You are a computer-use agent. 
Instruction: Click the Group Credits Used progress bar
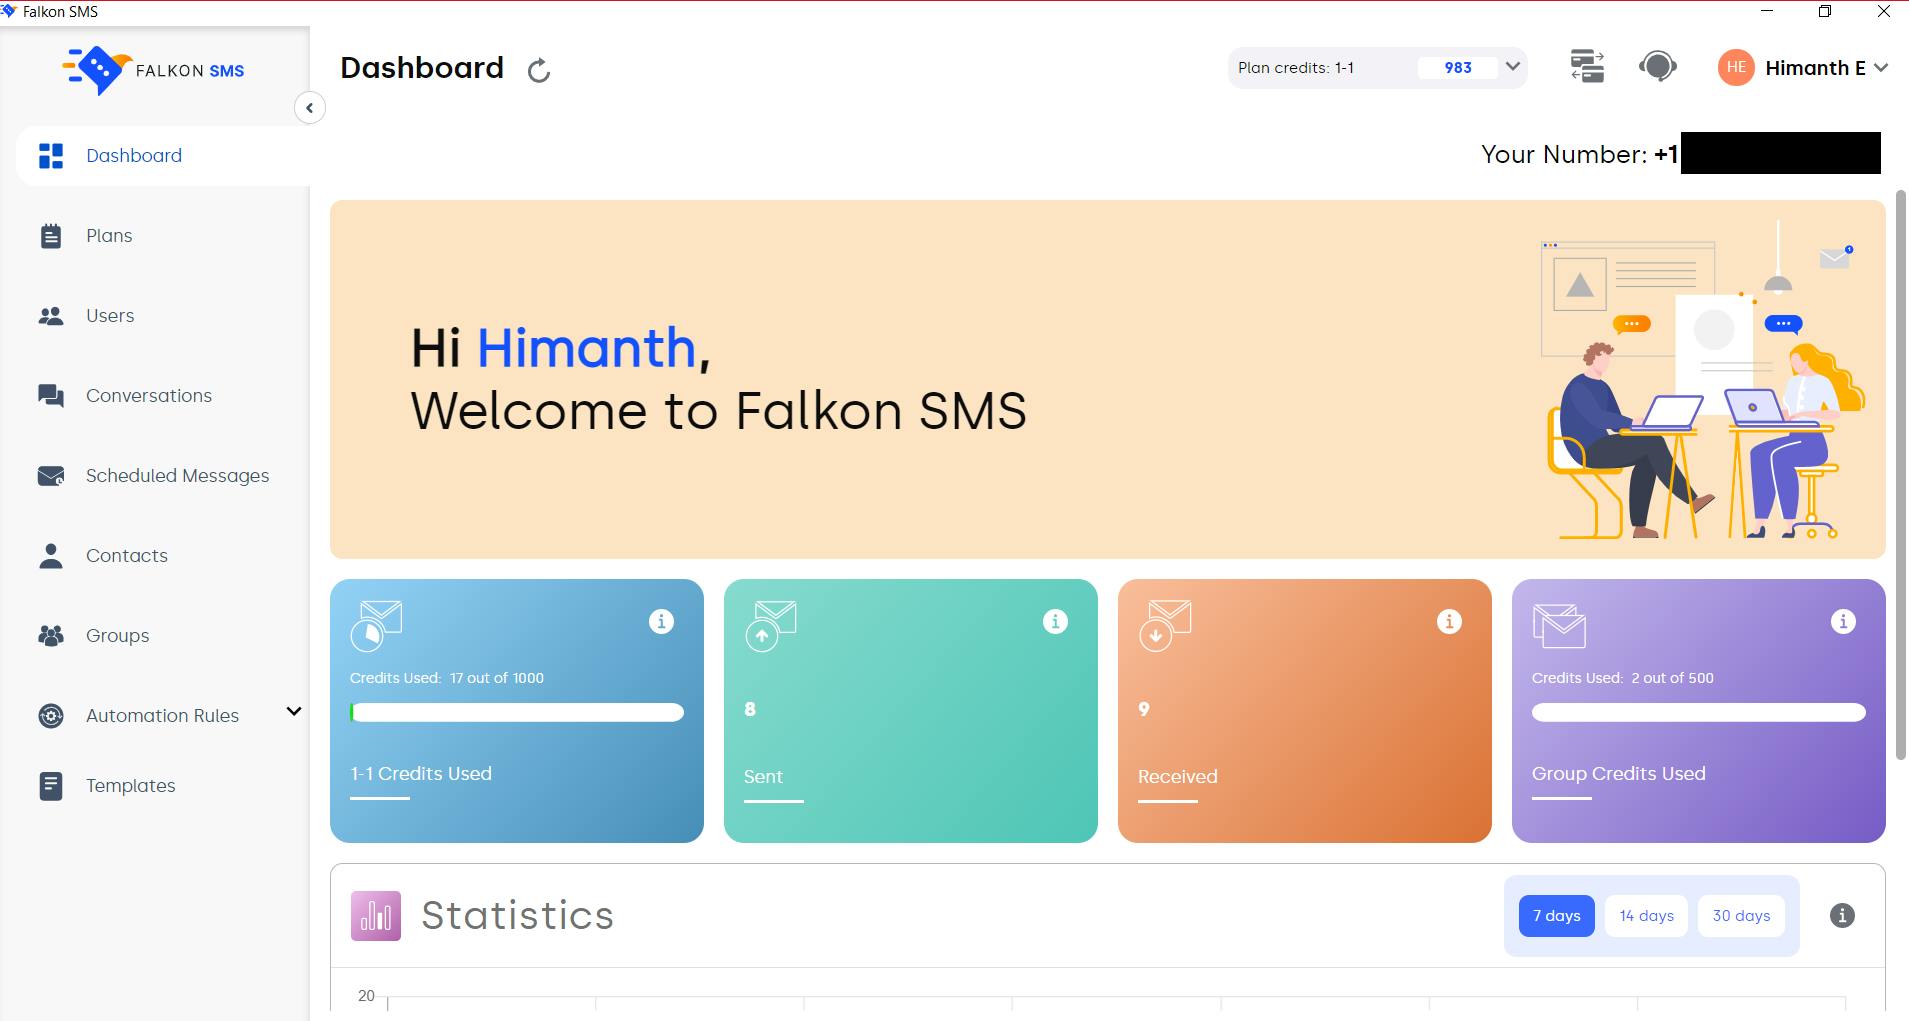tap(1696, 711)
